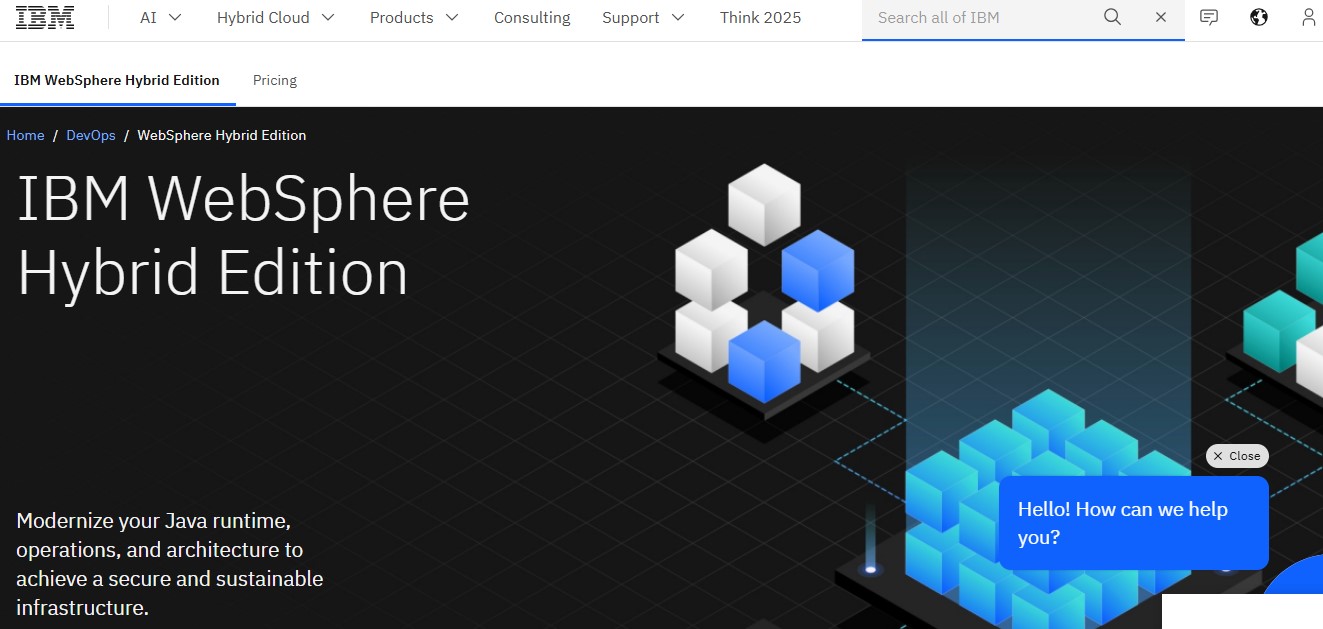The height and width of the screenshot is (629, 1323).
Task: Close the chat greeting popup
Action: click(x=1237, y=456)
